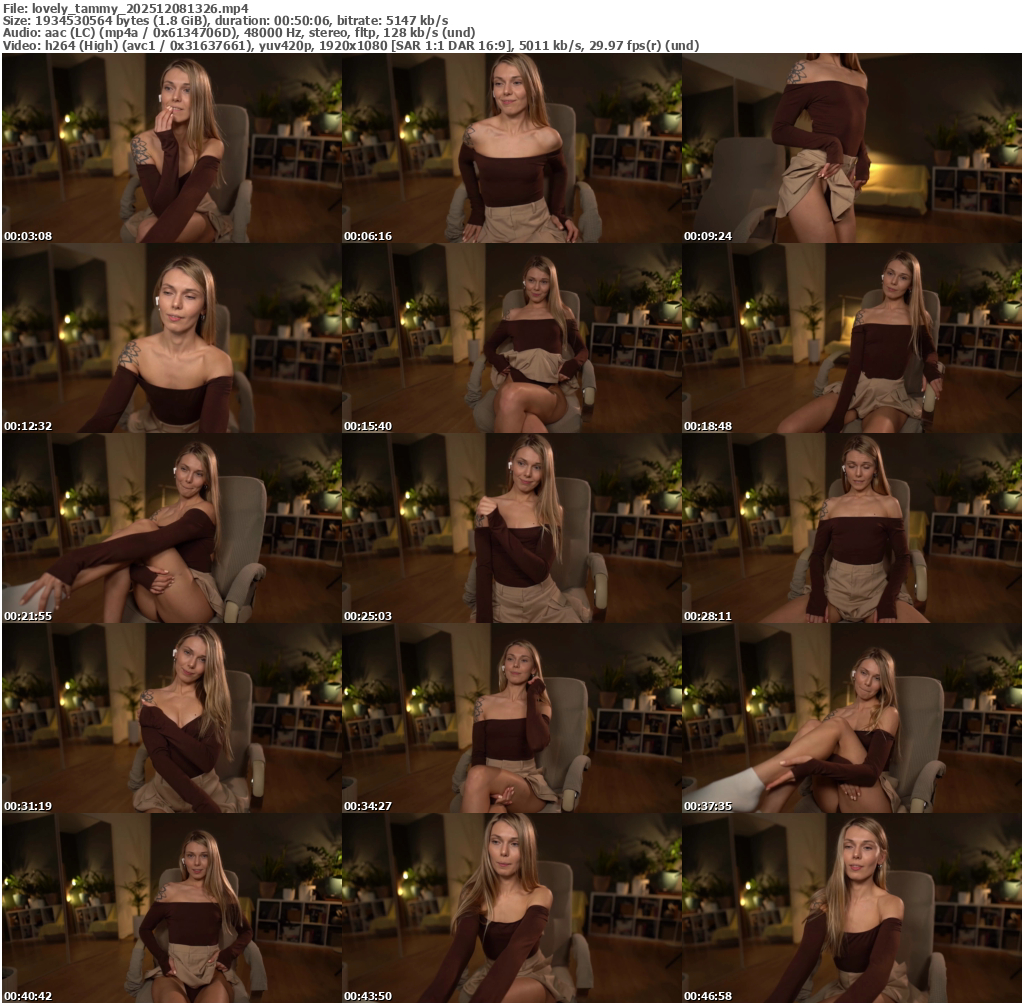Open the frame timestamped 00:28:11
1024x1003 pixels.
852,528
